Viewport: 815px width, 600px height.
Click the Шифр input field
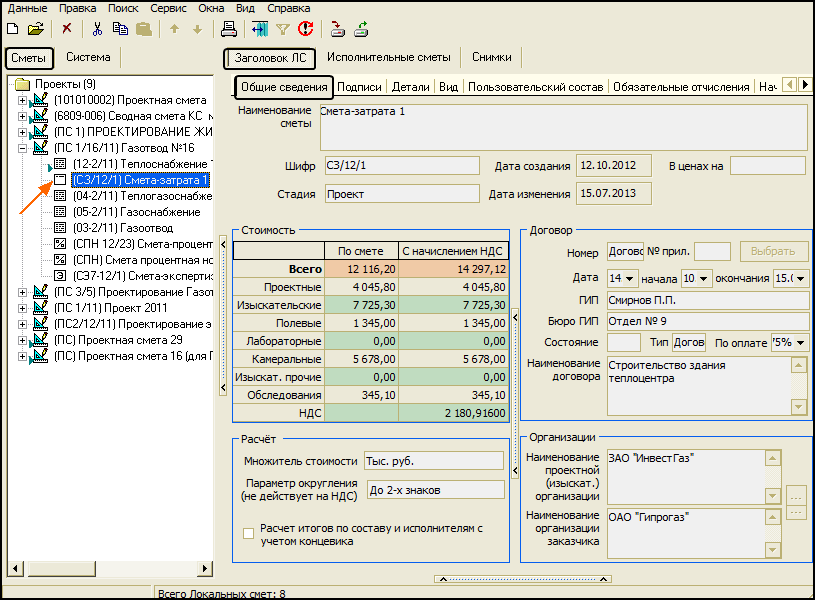[401, 165]
